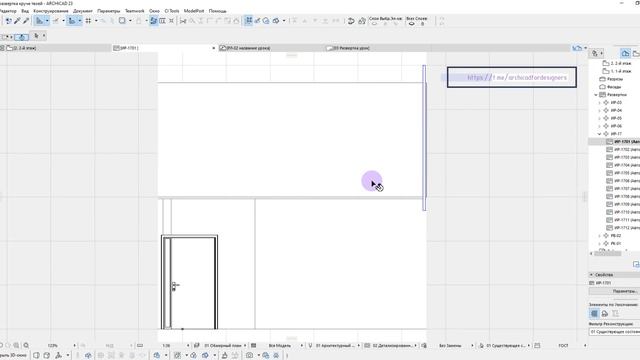Click the split scissors tool icon
Viewport: 640px width, 360px height.
pyautogui.click(x=183, y=20)
